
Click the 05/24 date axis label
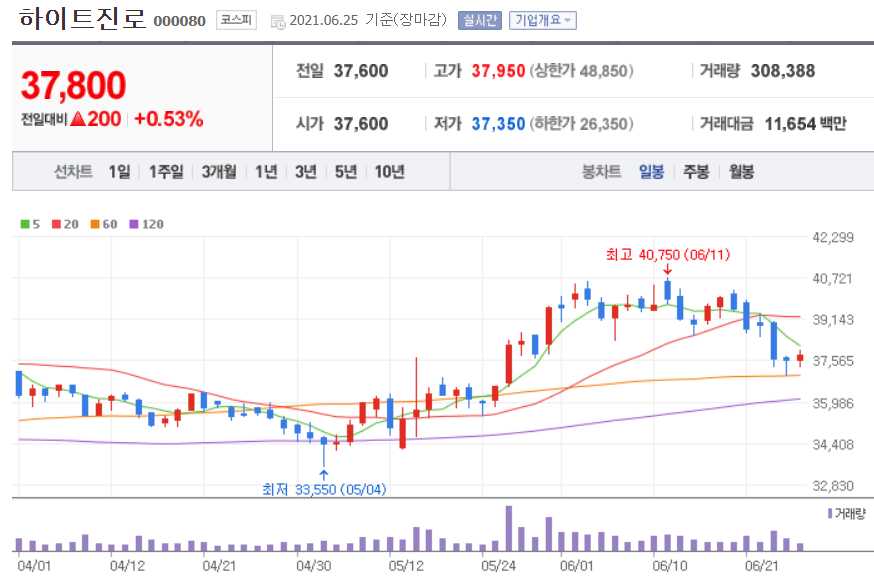coord(498,566)
